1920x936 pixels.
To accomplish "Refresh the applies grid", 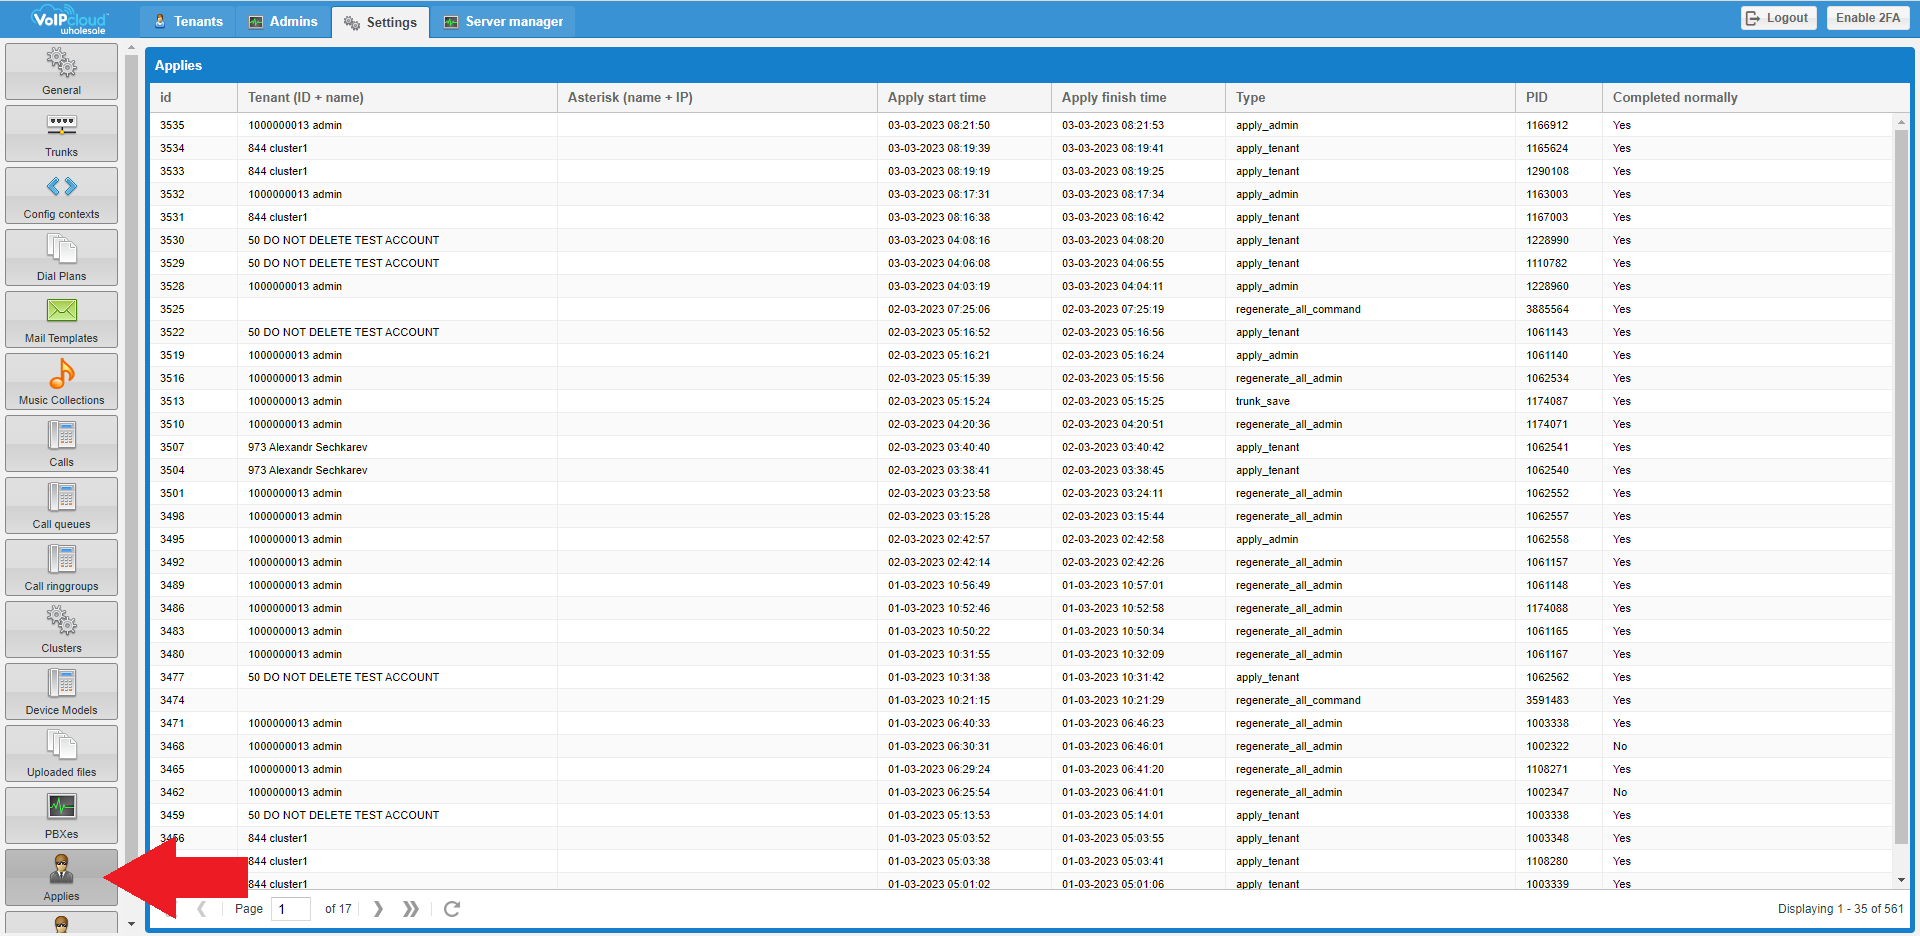I will 452,909.
